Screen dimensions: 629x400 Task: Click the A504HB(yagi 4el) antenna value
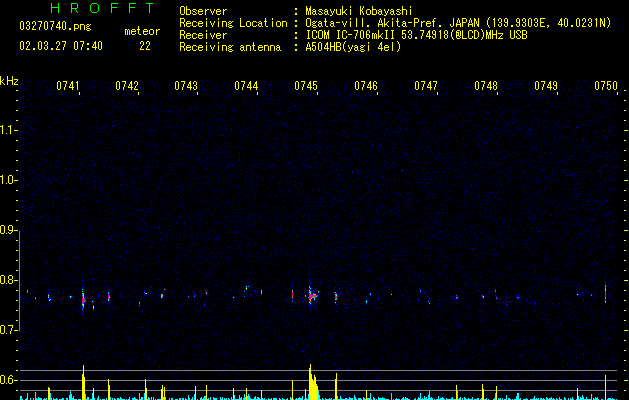(353, 47)
